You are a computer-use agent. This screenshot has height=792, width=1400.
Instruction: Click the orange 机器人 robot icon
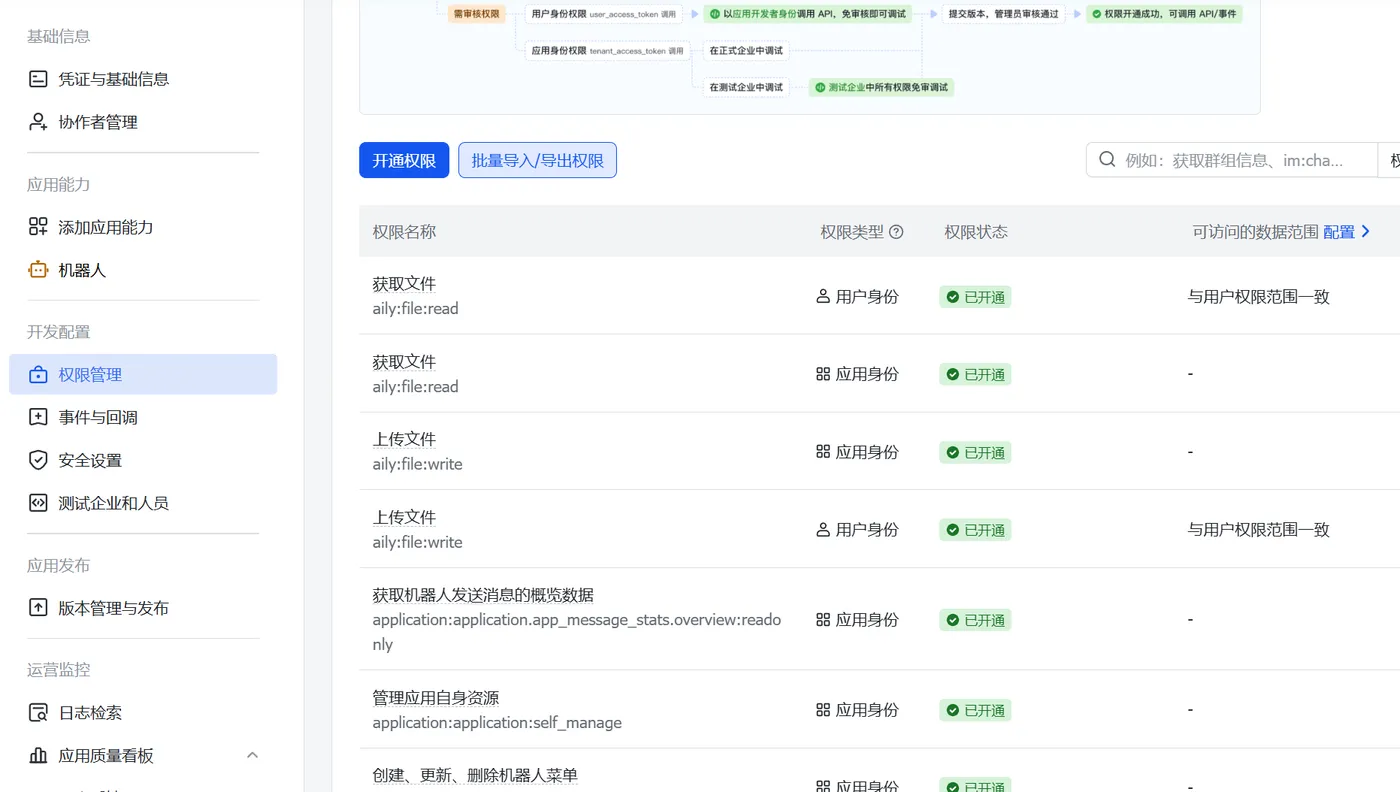(x=38, y=270)
